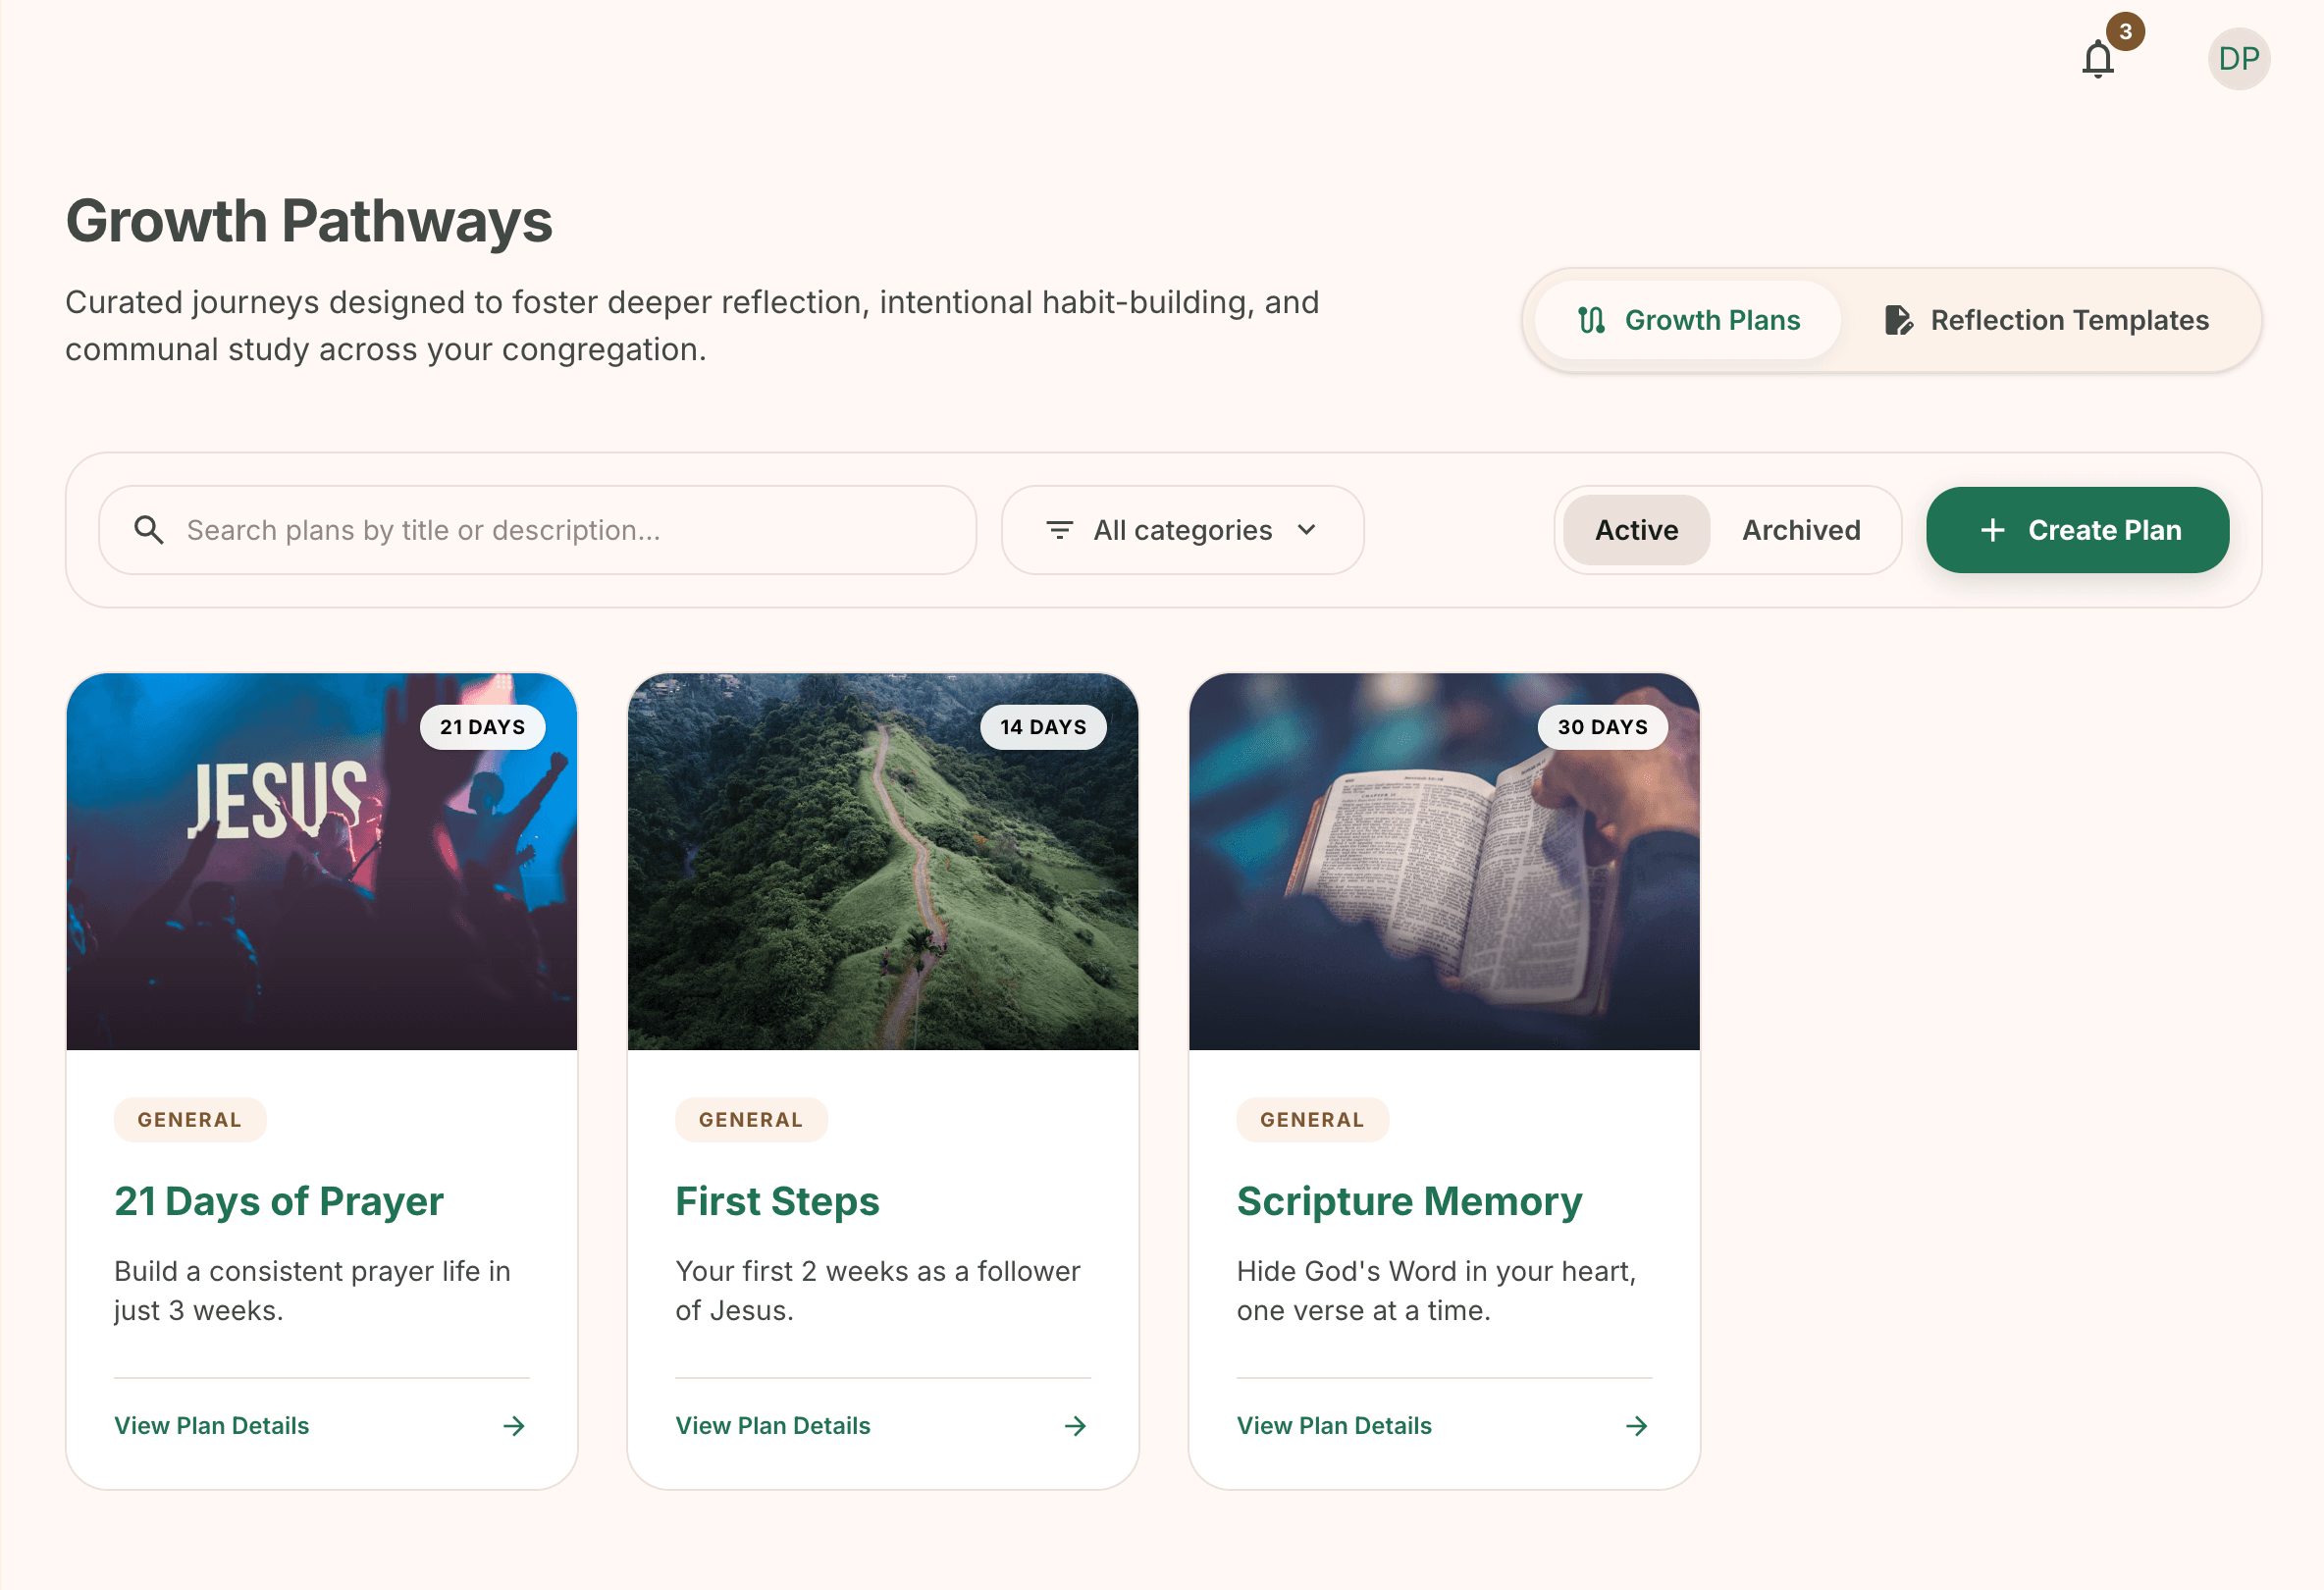
Task: Click the search magnifier icon
Action: 149,530
